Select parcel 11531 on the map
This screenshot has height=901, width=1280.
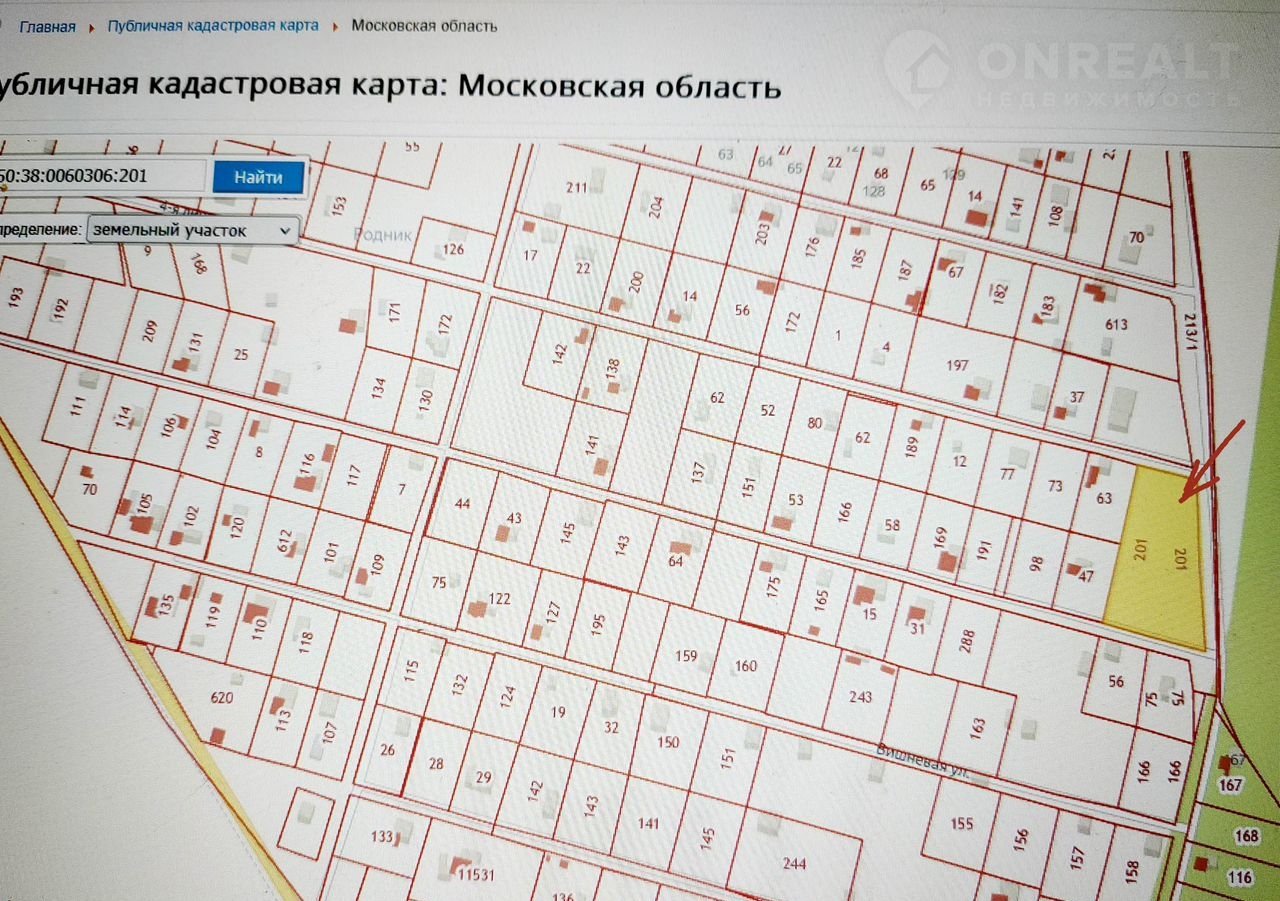476,873
